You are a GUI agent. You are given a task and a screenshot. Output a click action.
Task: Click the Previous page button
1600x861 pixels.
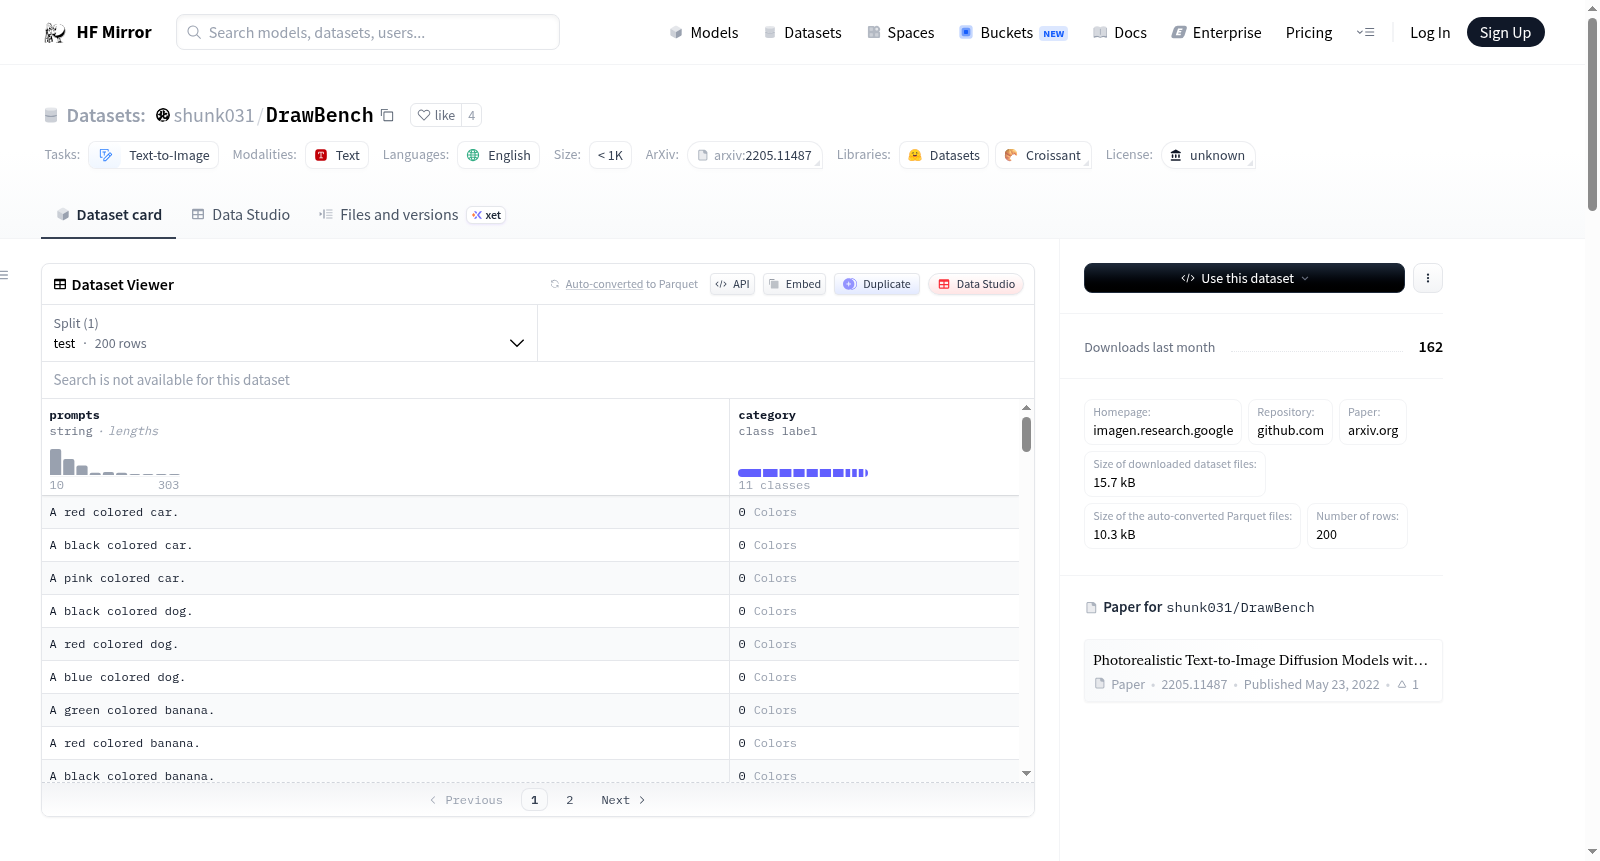(466, 800)
